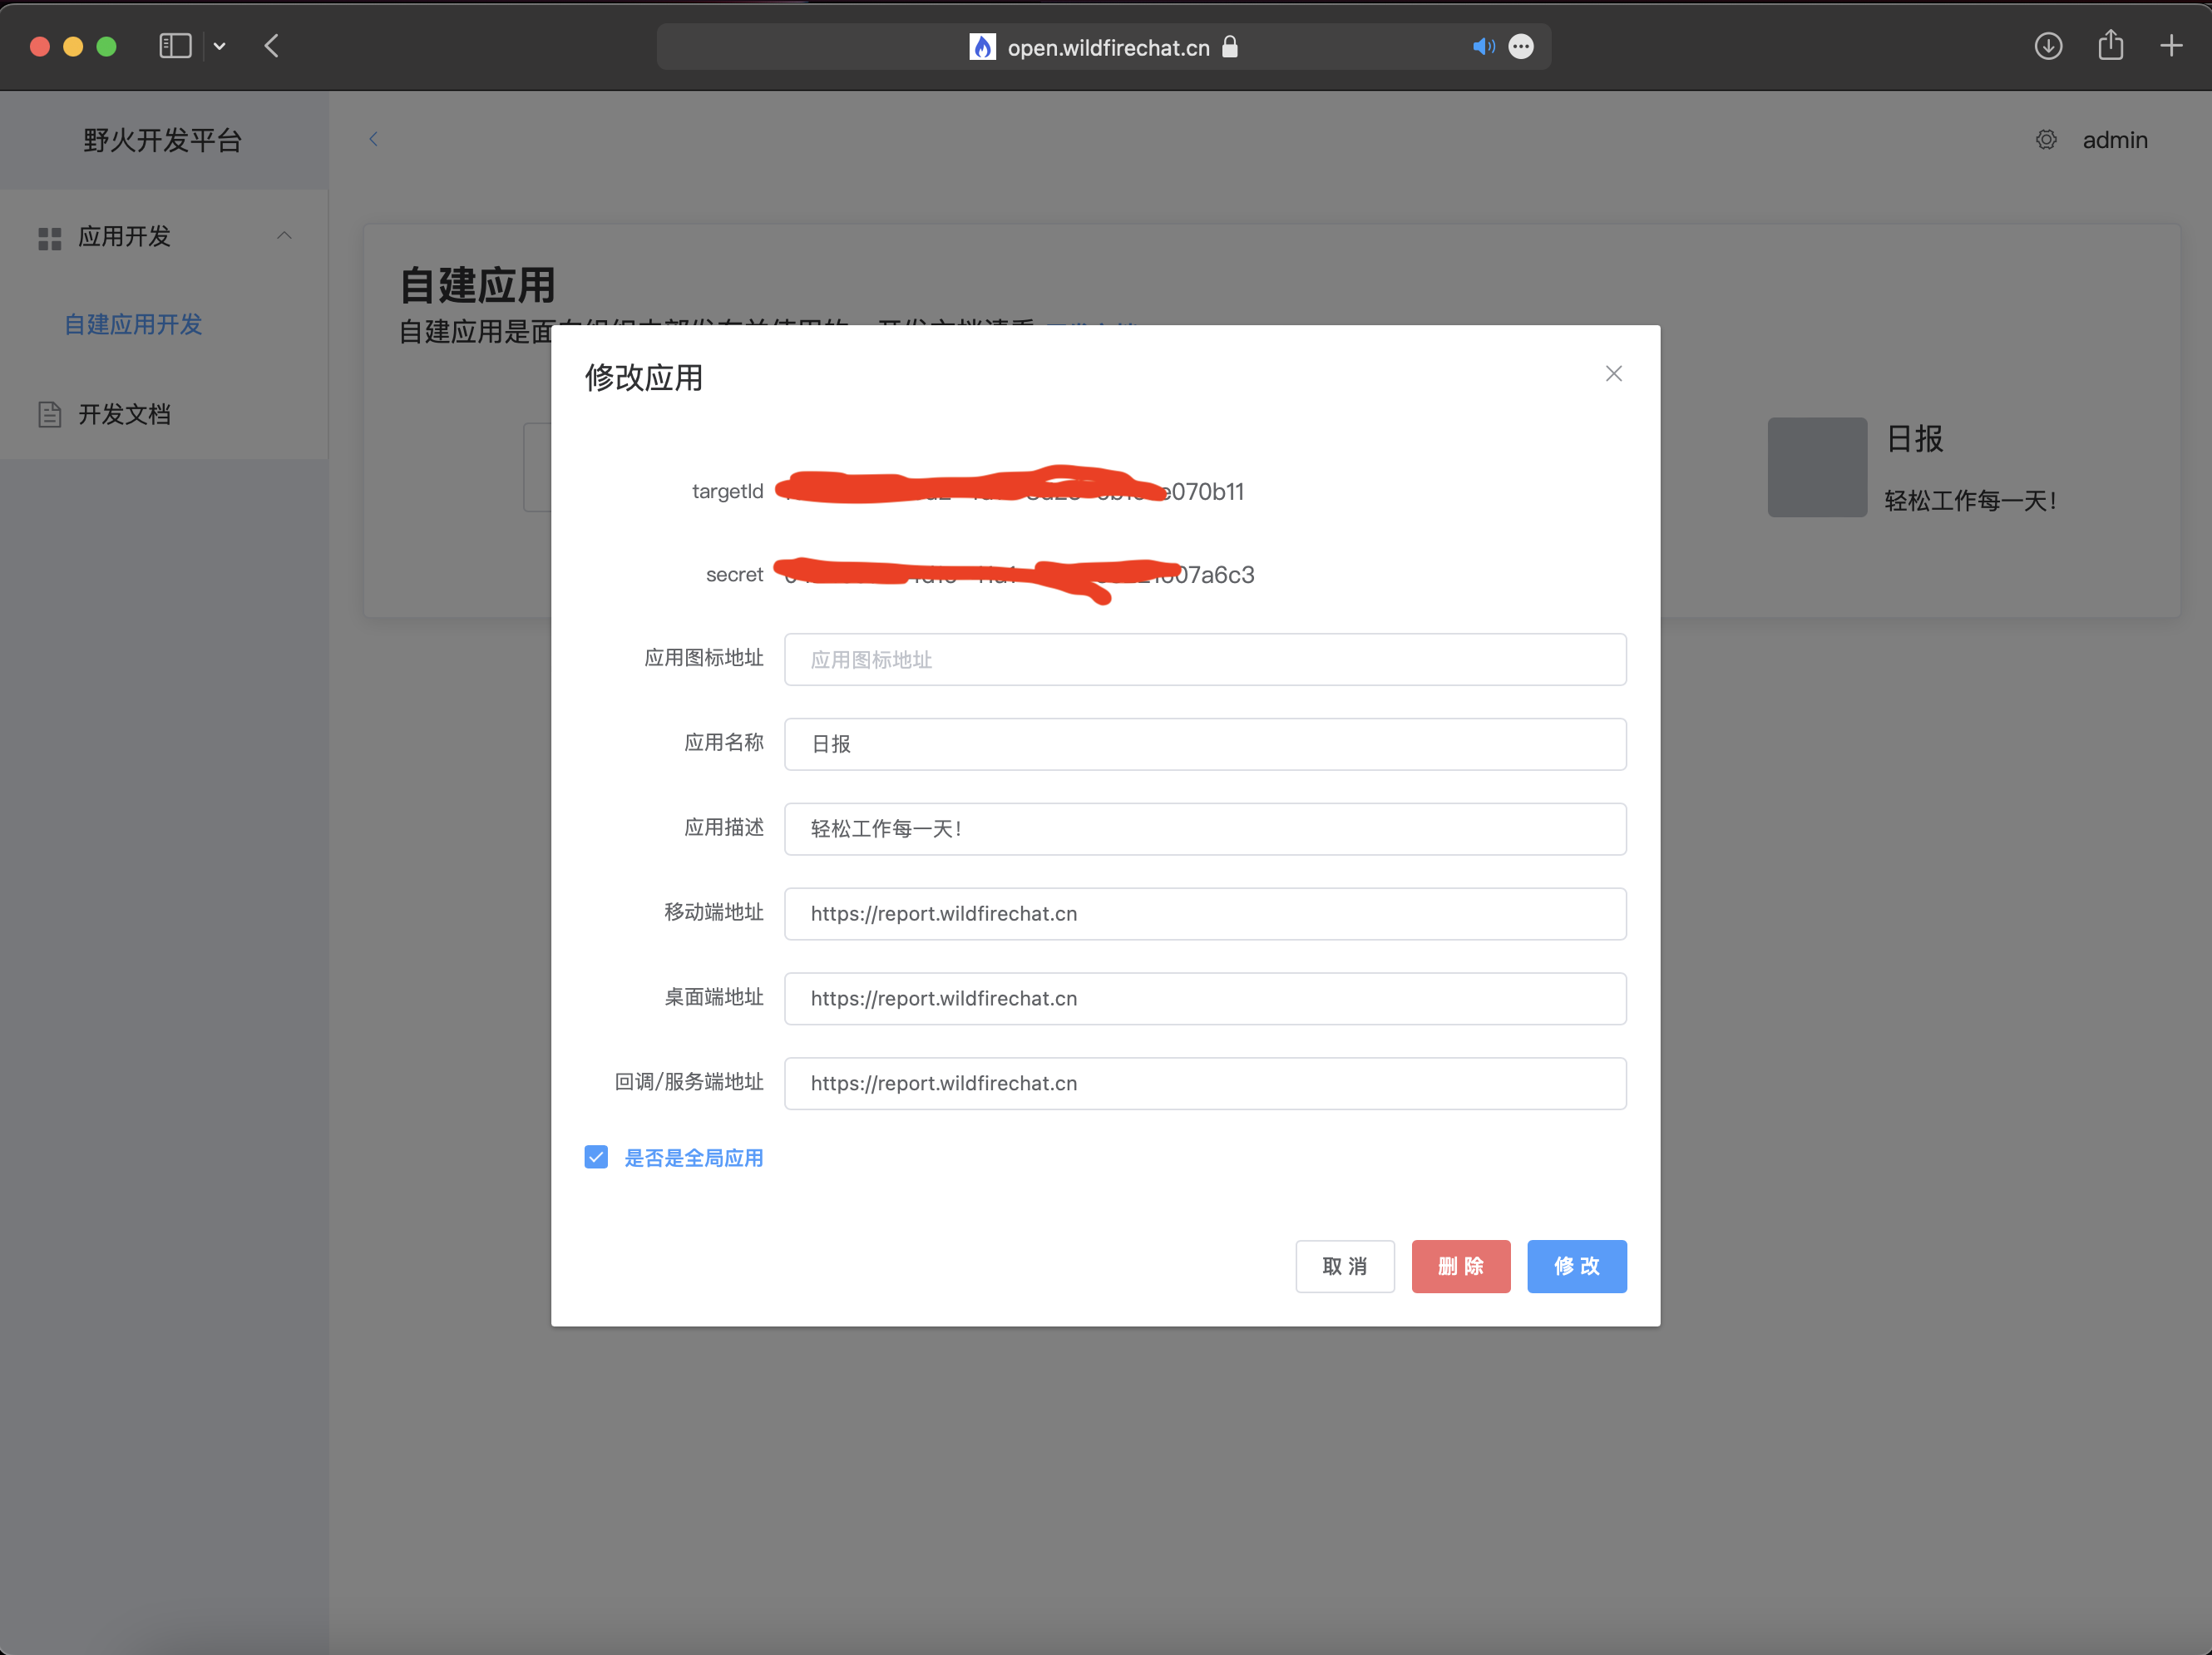
Task: Click the settings gear next to admin
Action: click(x=2046, y=140)
